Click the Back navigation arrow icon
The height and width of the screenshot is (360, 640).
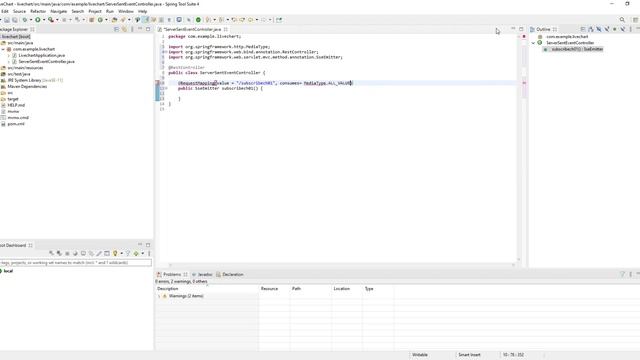click(251, 20)
